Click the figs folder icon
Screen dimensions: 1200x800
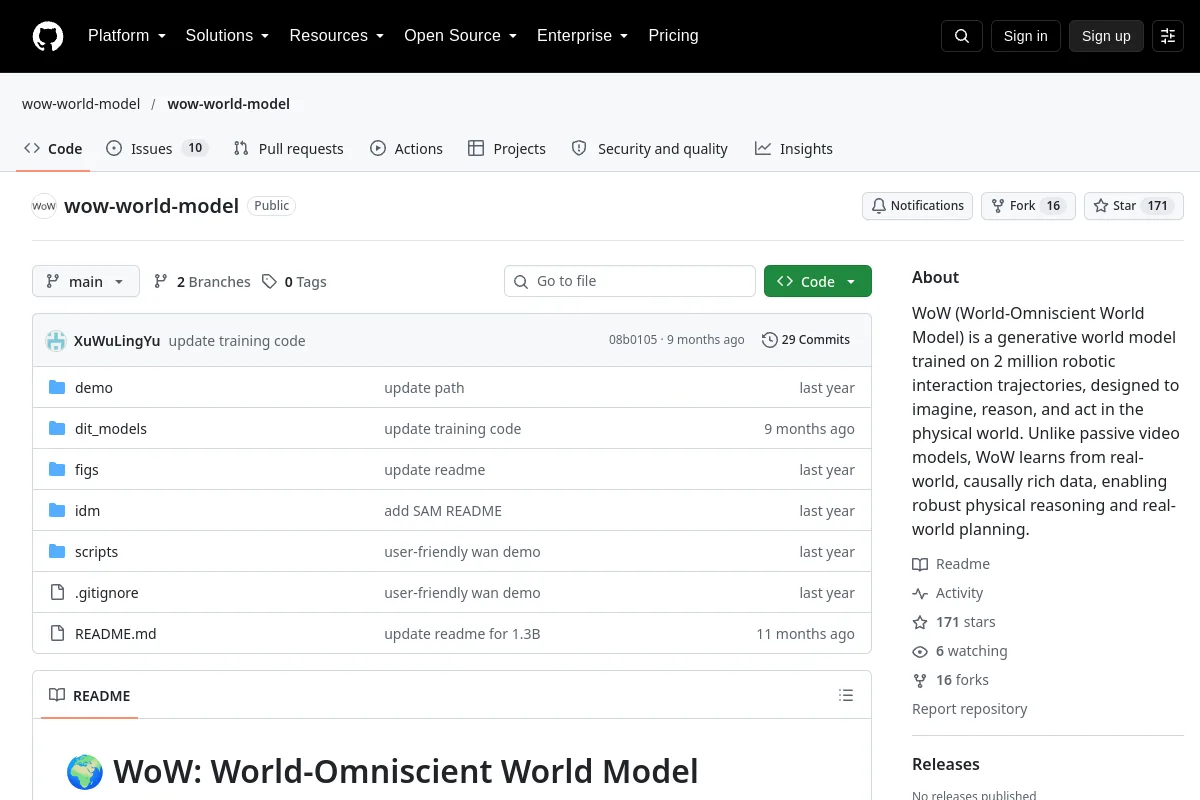click(57, 470)
